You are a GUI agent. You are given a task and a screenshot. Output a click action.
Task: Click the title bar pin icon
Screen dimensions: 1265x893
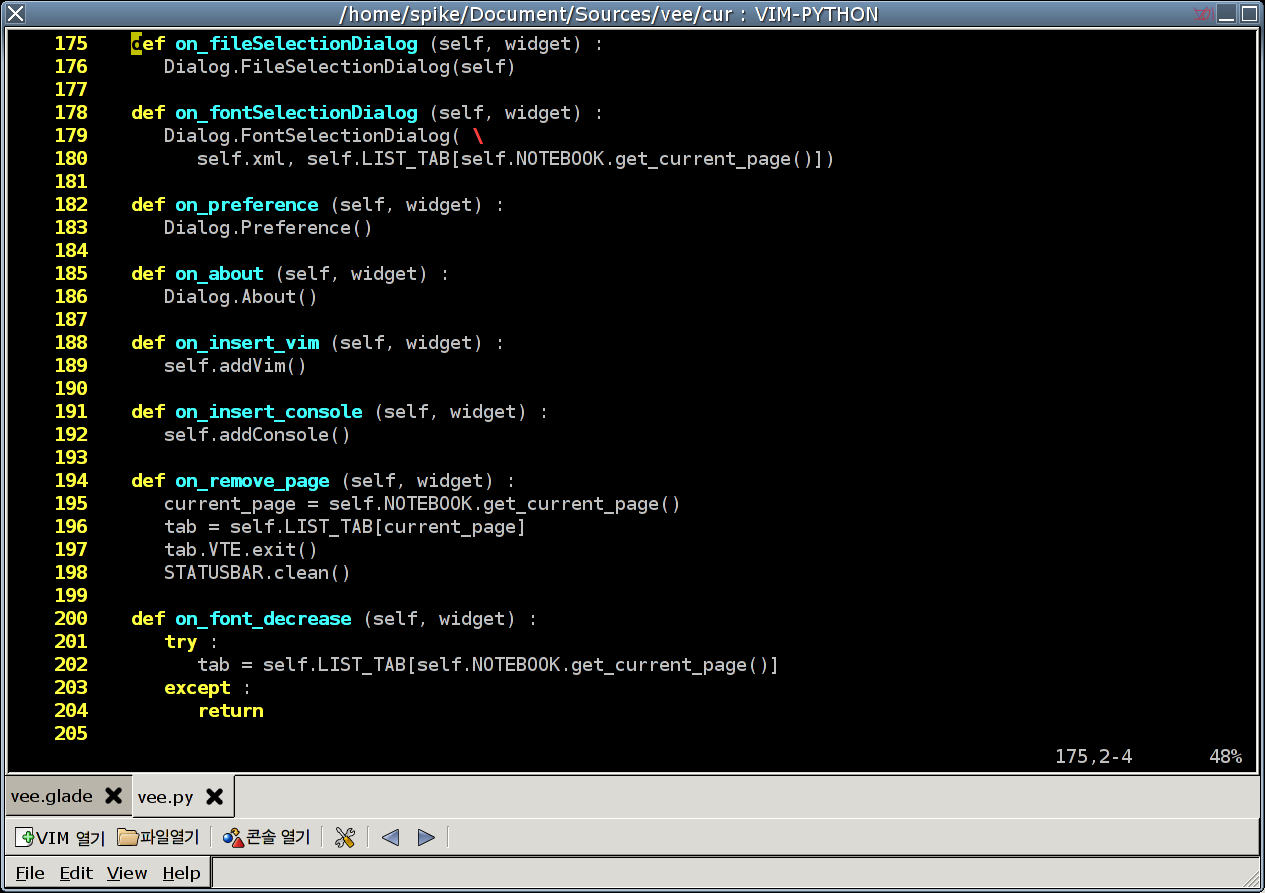[1203, 14]
